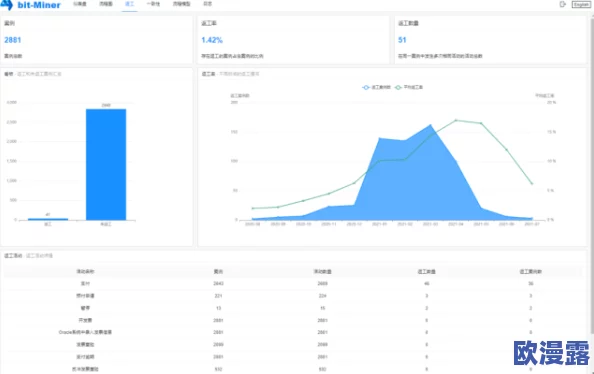Click the last column header of the table

(x=531, y=272)
